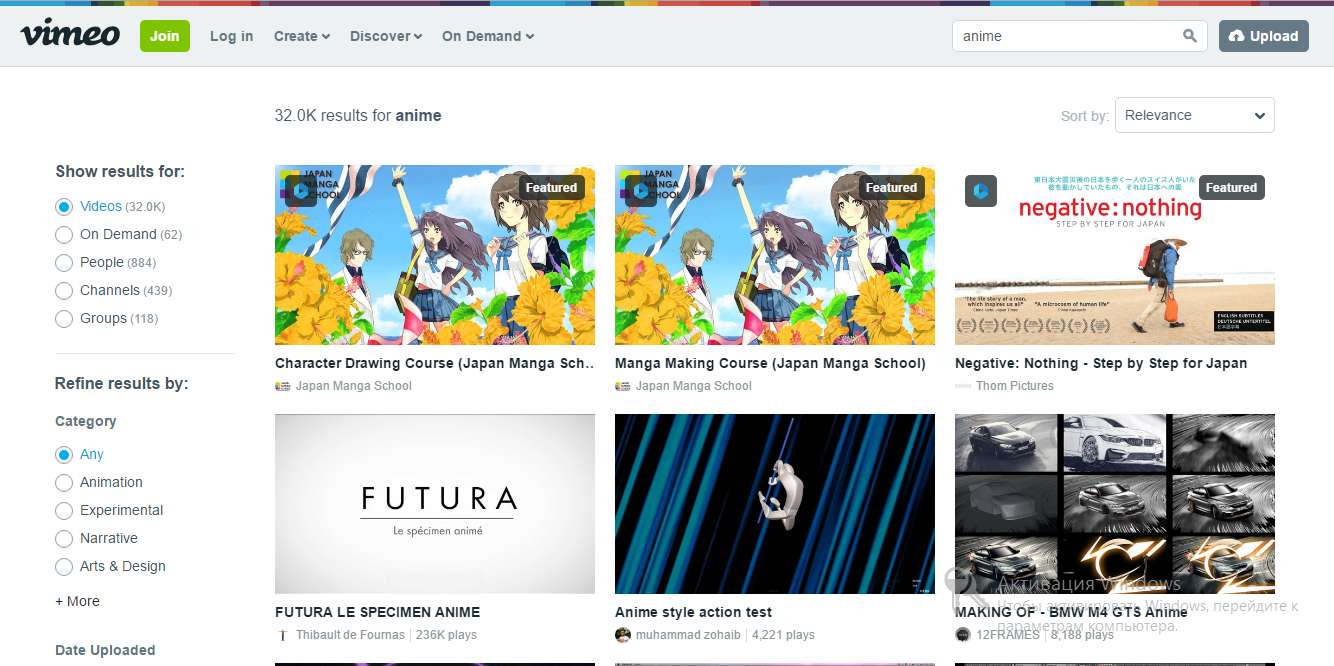Click play badge on Character Drawing Course thumbnail
The image size is (1334, 666).
tap(300, 191)
